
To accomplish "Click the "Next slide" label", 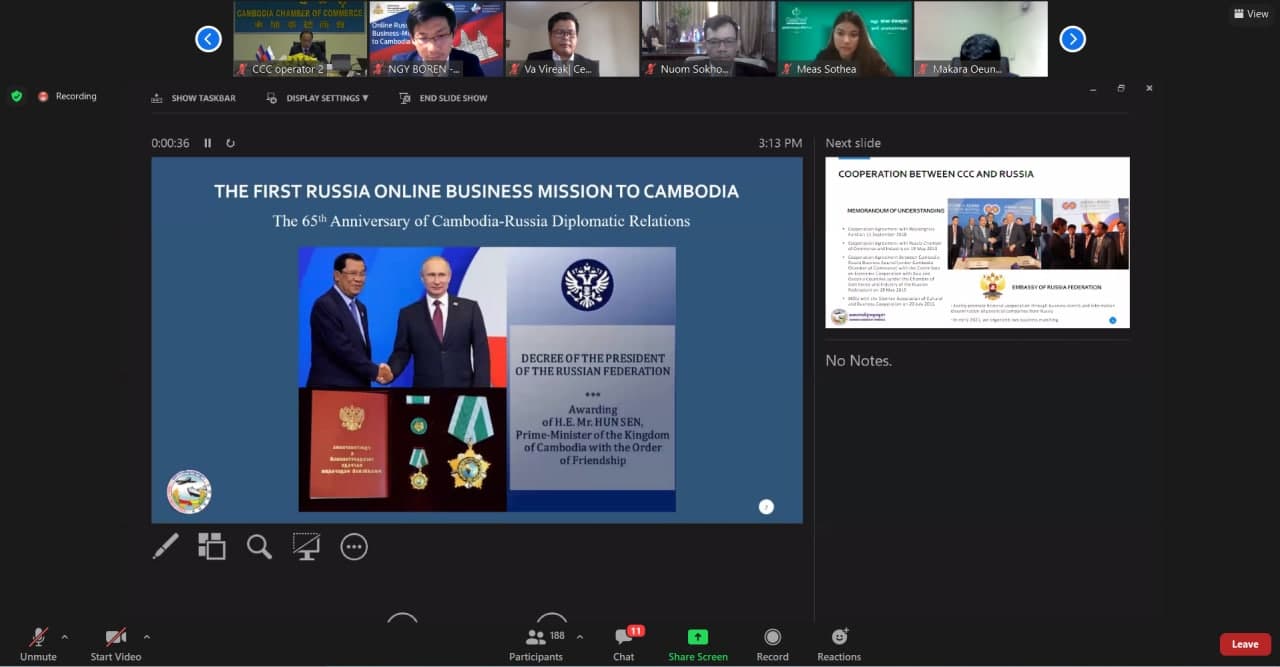I will pos(853,143).
